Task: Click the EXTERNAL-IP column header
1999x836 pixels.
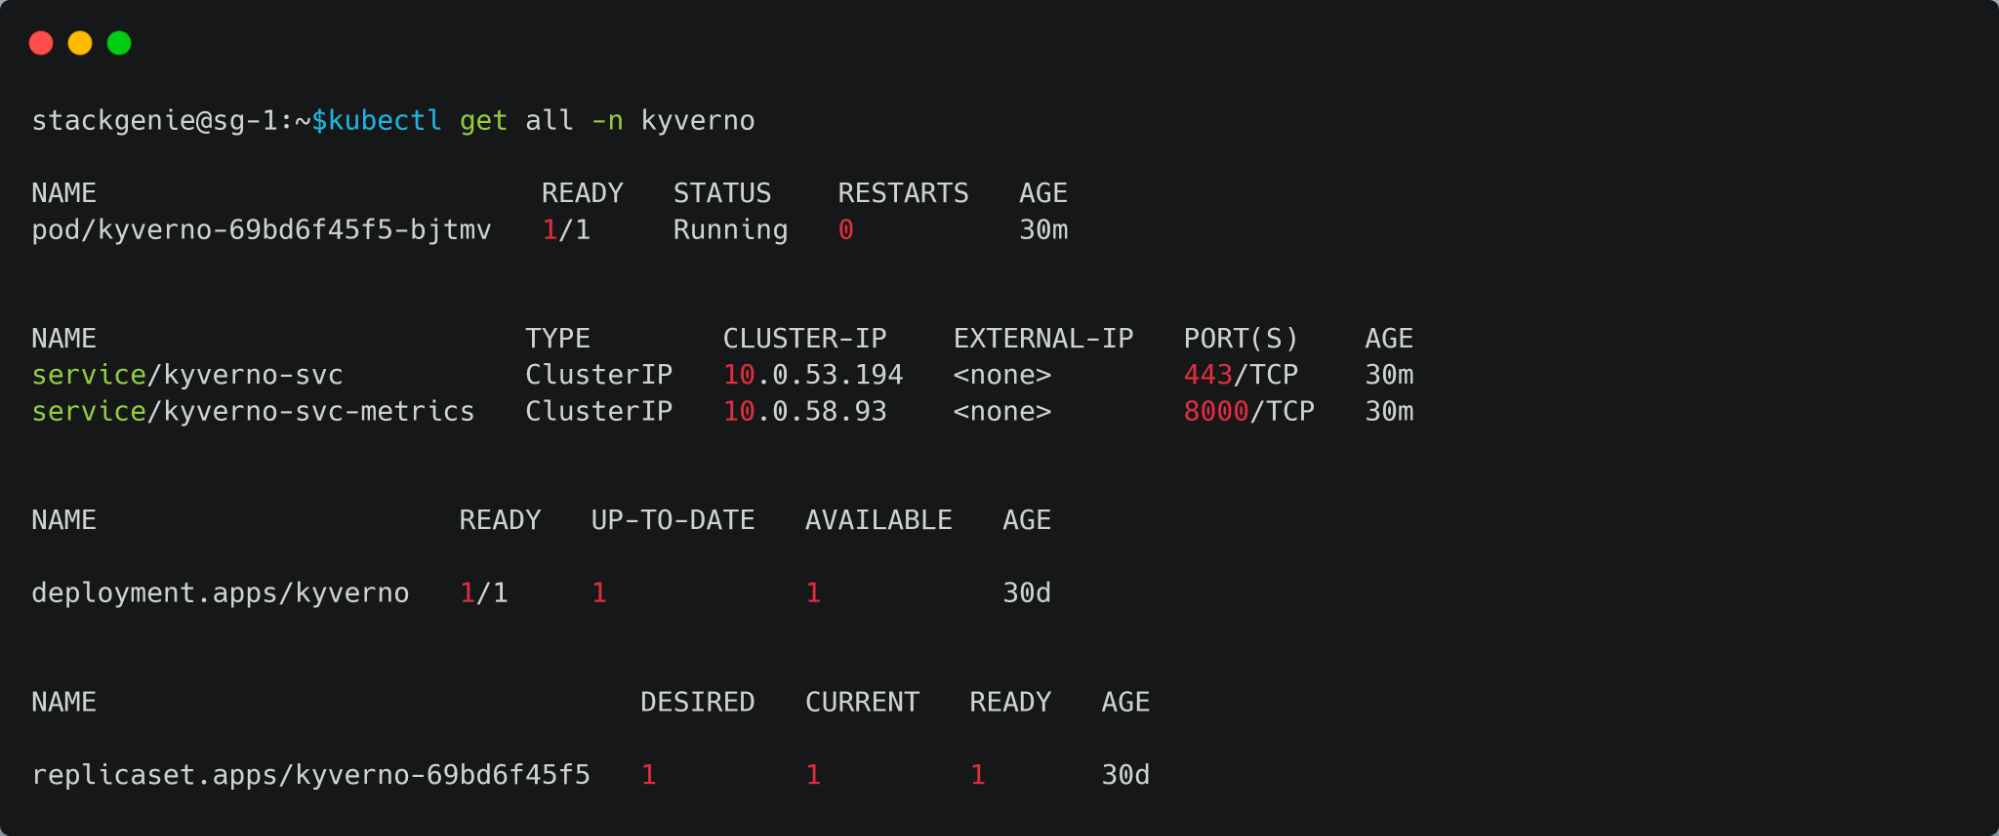Action: click(x=1044, y=339)
